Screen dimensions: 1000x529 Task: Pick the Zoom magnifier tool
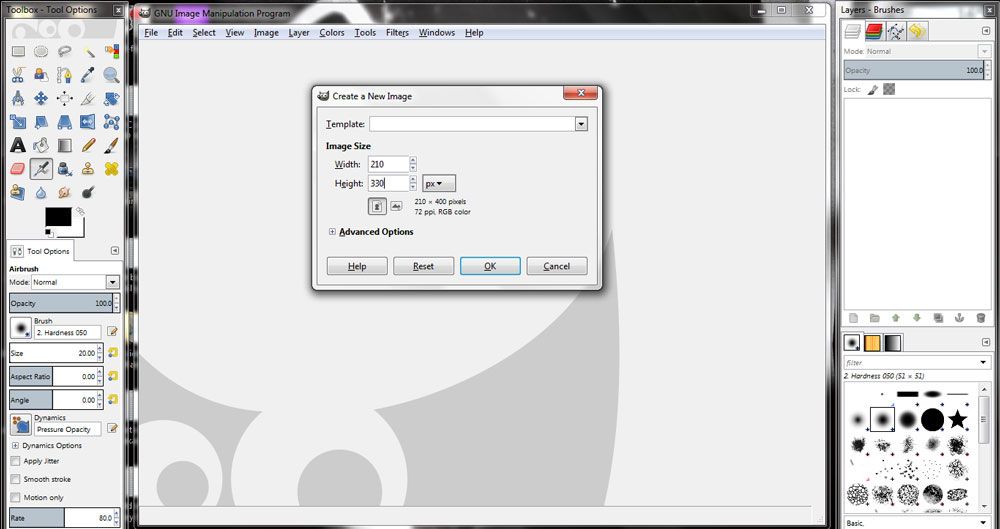click(x=111, y=75)
